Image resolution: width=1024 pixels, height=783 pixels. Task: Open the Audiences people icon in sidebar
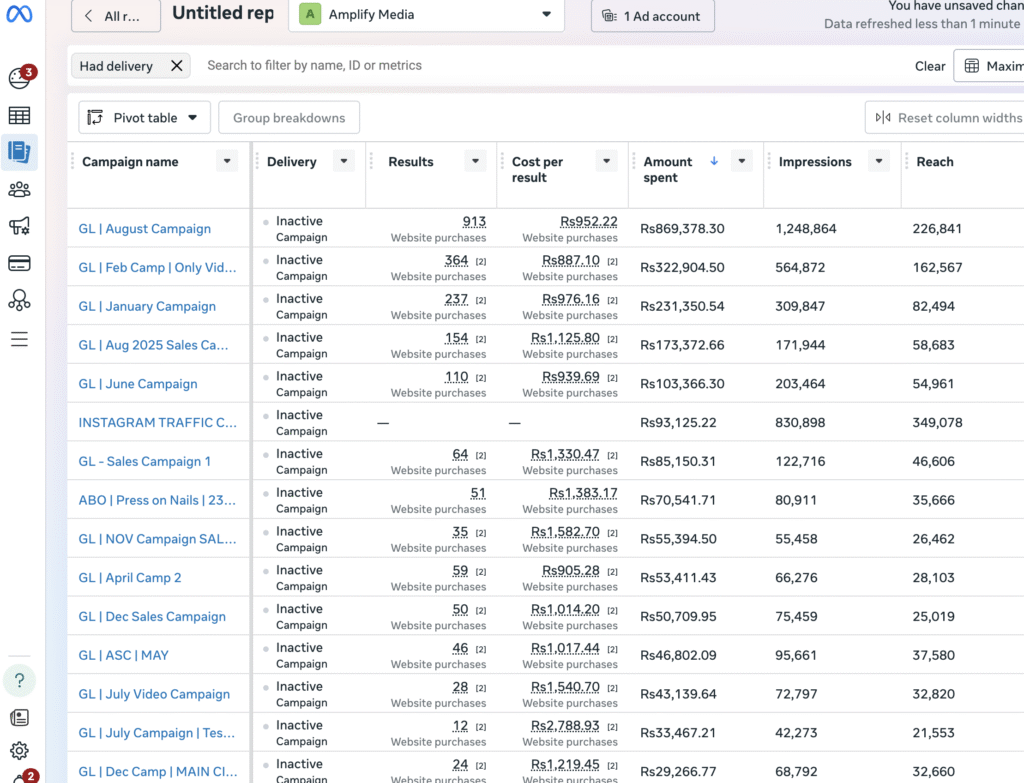click(19, 190)
